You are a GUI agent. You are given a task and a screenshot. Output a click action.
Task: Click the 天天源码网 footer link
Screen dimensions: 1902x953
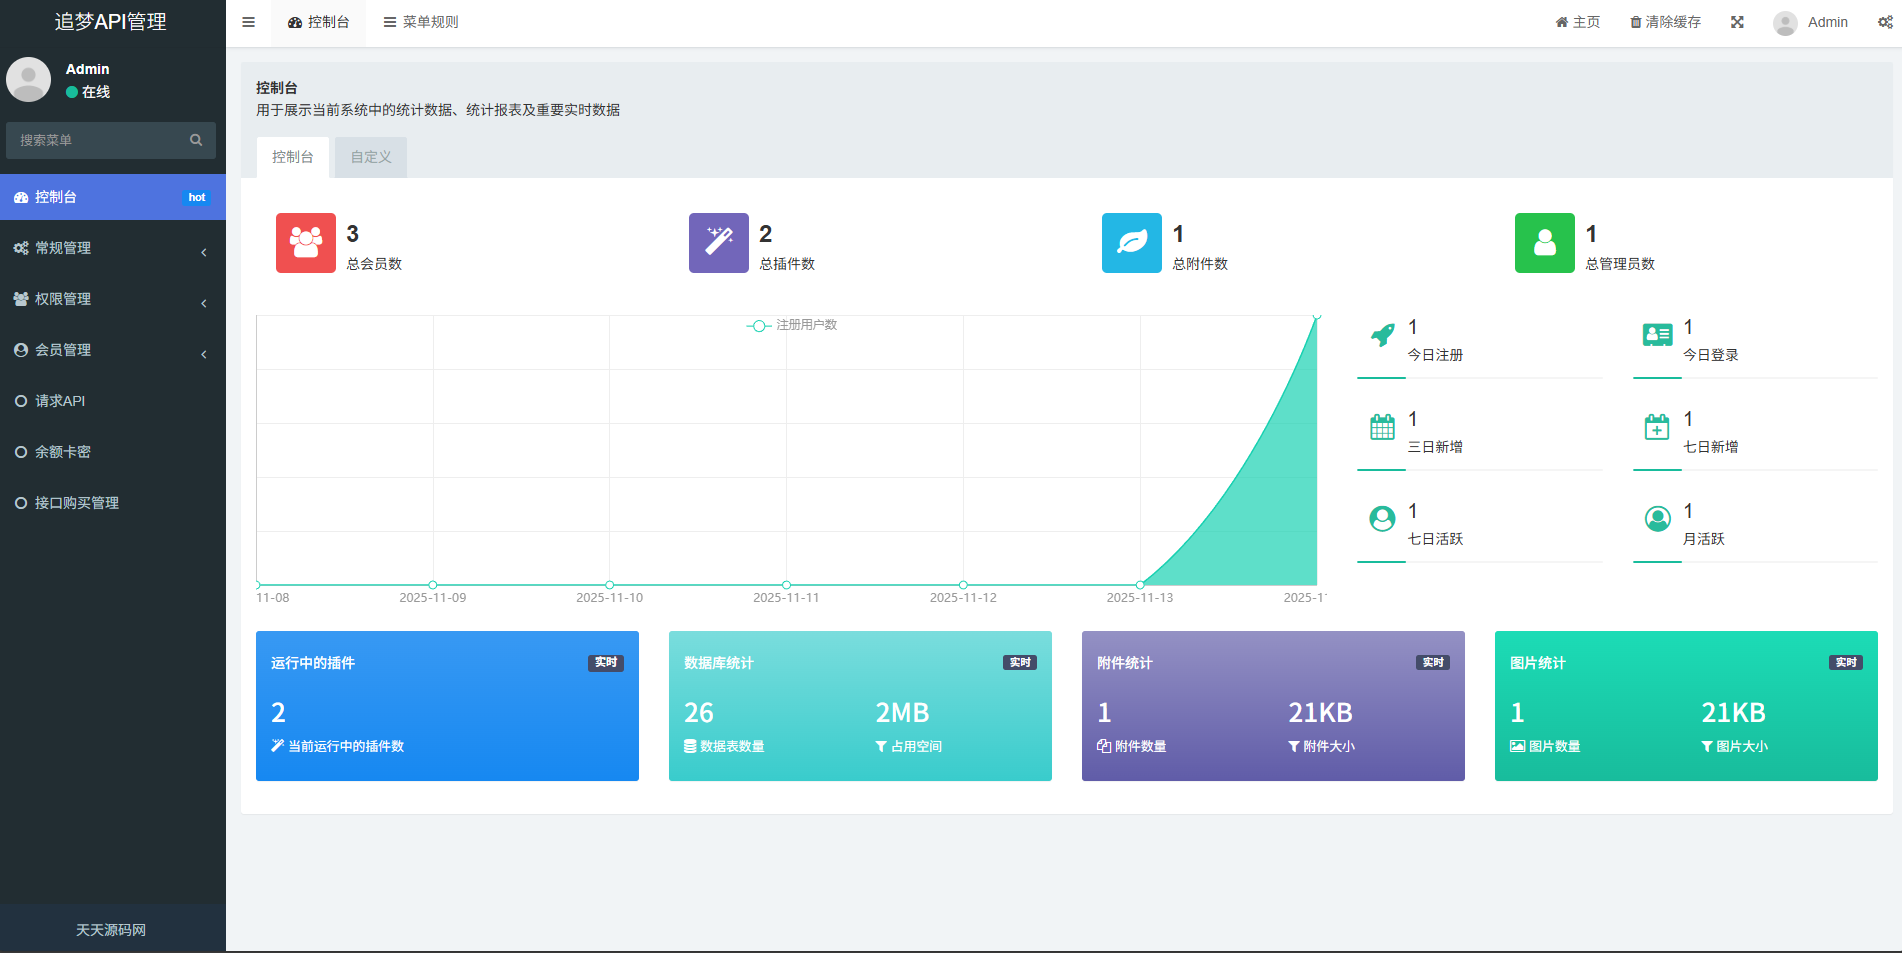[110, 929]
